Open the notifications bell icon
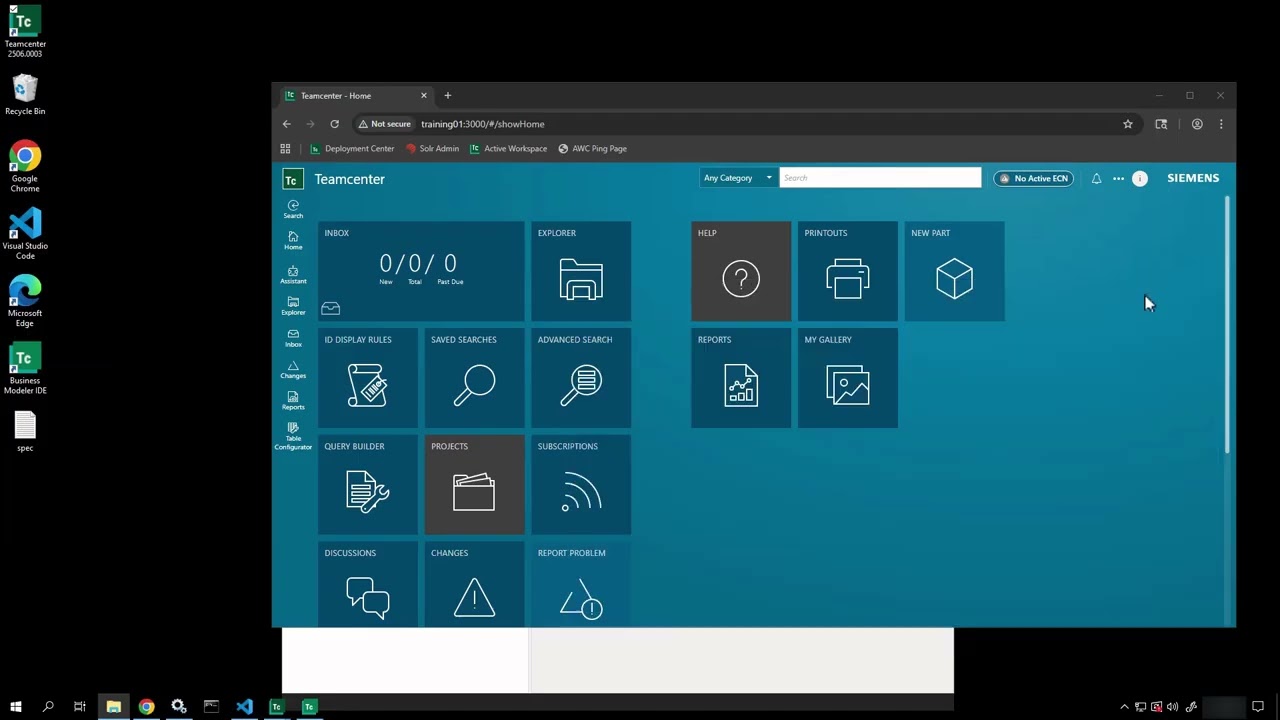This screenshot has height=720, width=1280. point(1096,178)
